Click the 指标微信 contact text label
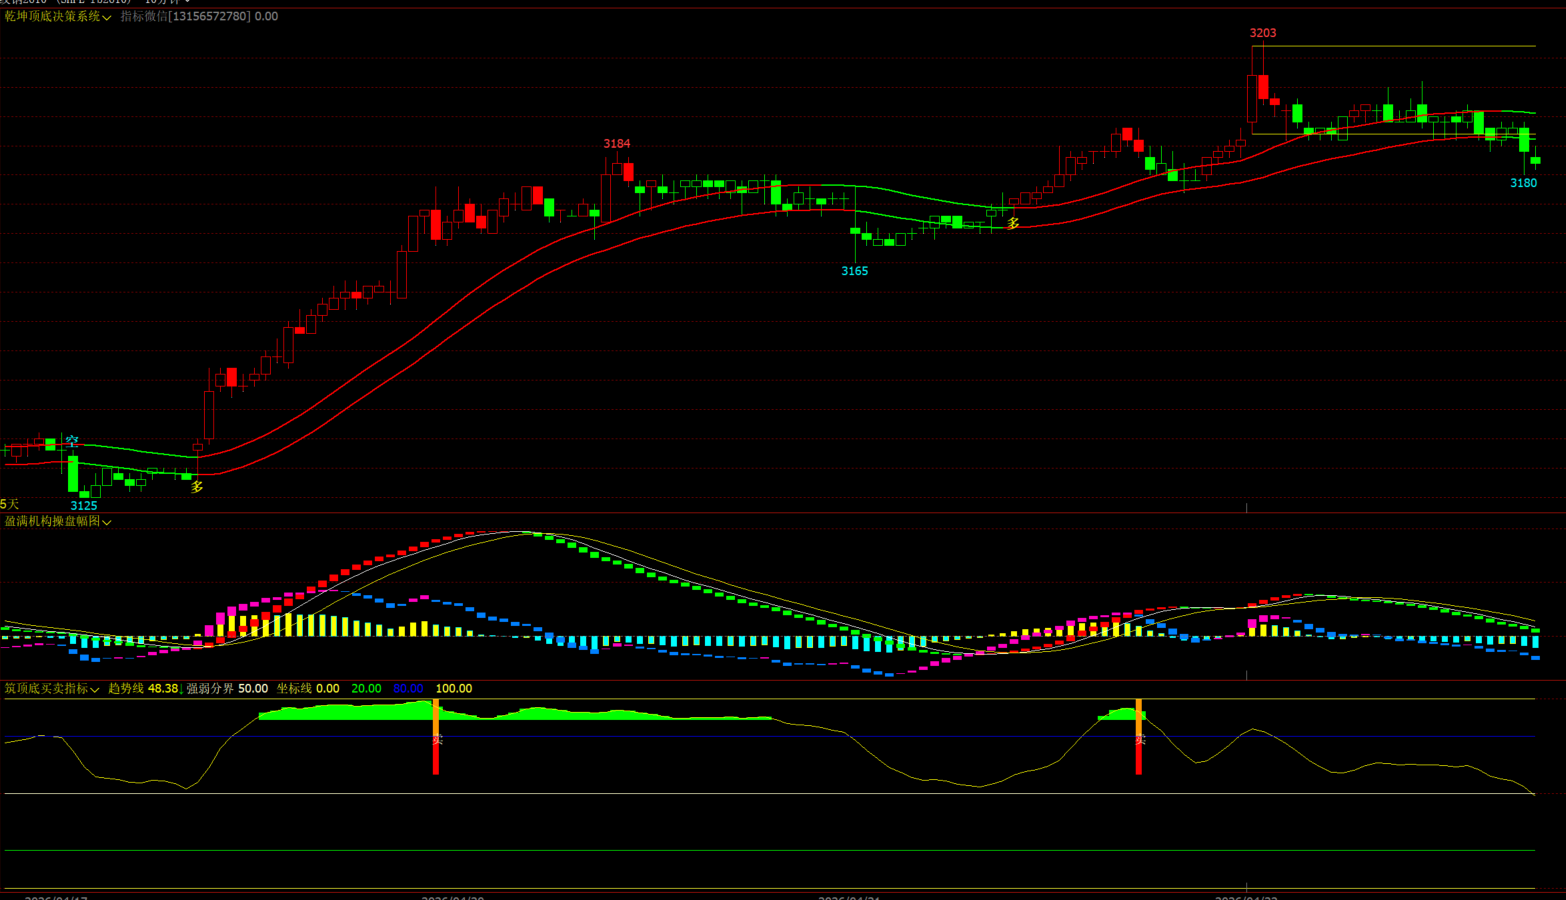The image size is (1566, 900). point(199,17)
